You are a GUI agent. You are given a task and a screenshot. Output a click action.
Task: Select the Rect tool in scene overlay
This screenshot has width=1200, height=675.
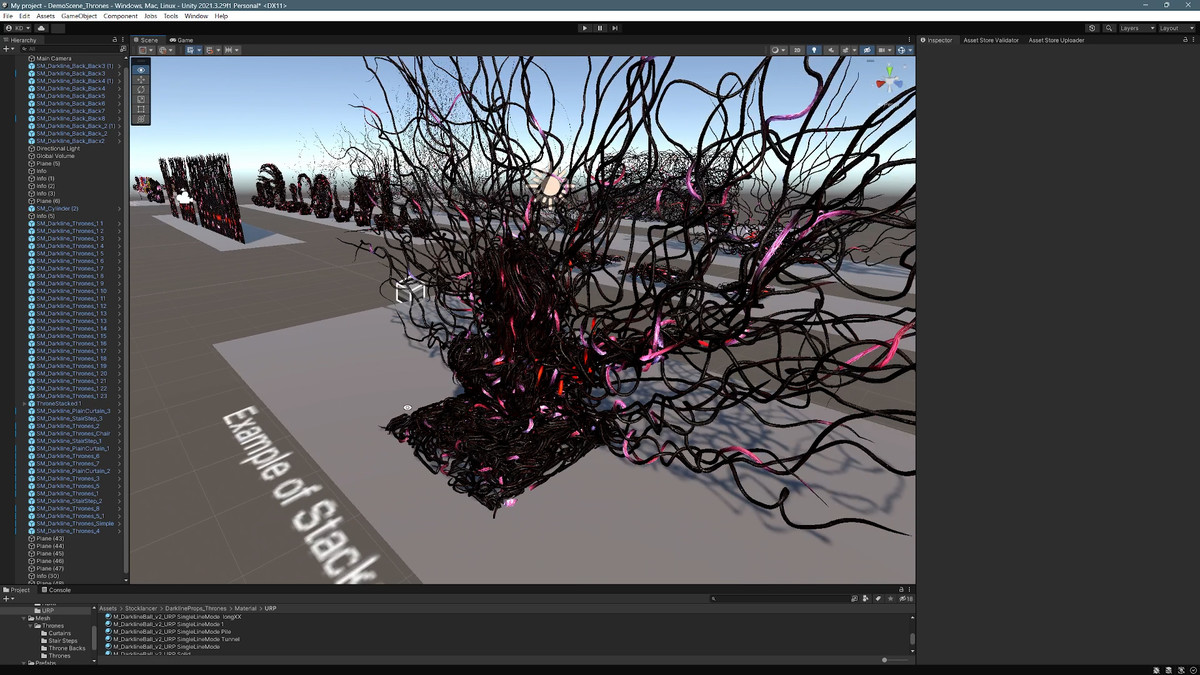(141, 108)
